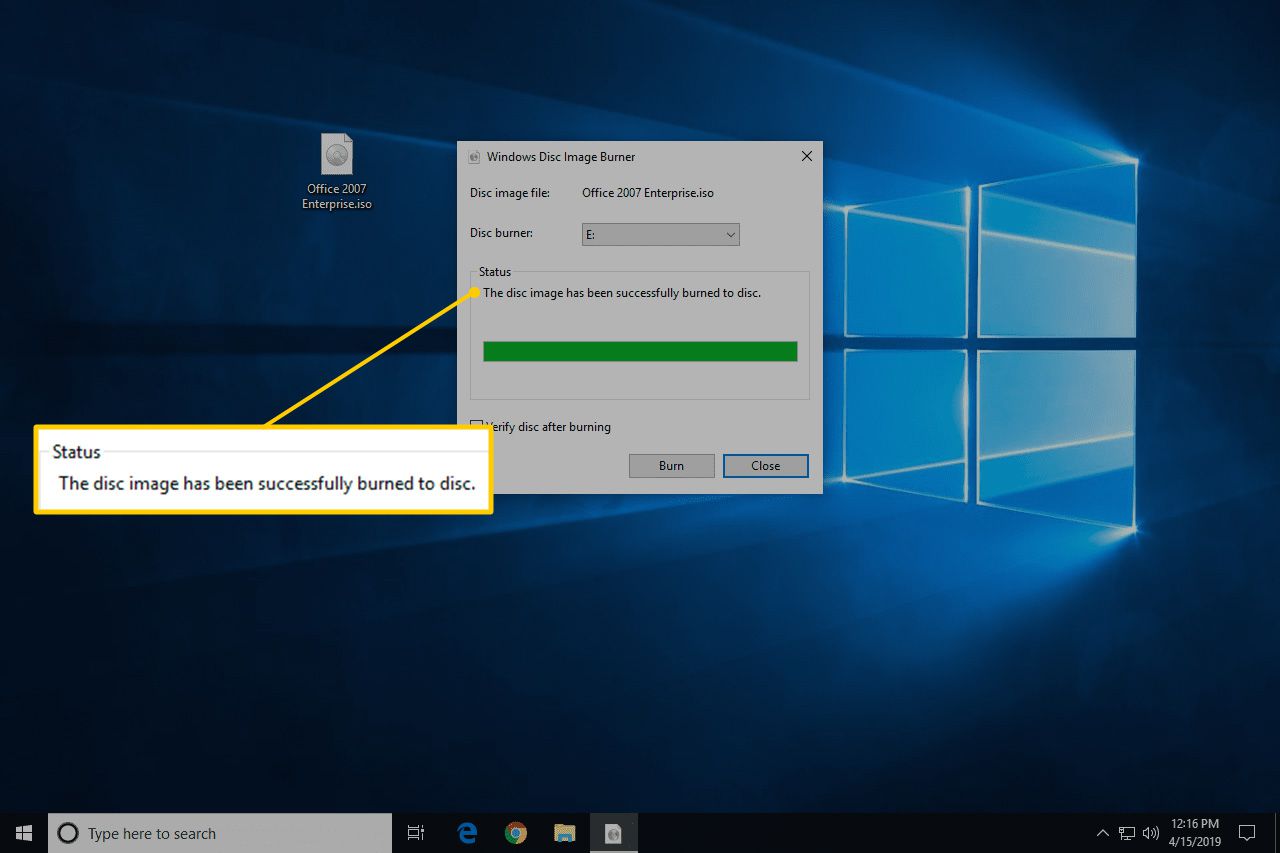Click the green burn progress bar

tap(640, 351)
